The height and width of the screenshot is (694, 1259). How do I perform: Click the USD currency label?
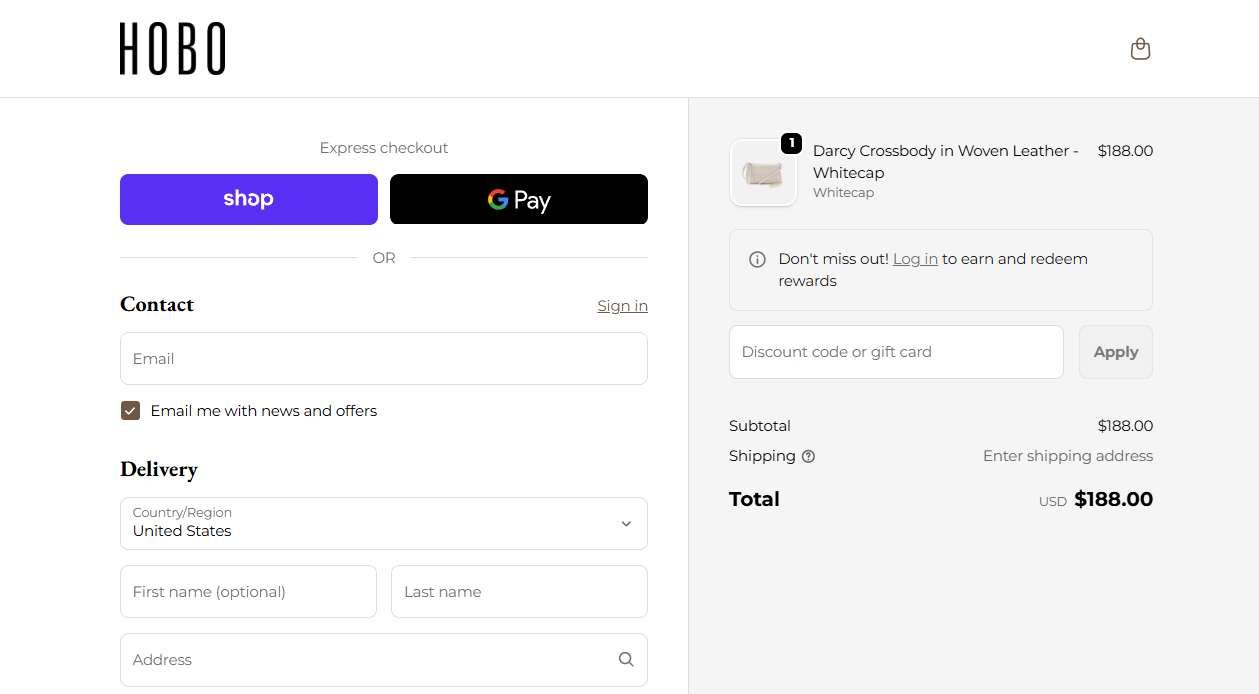[x=1052, y=502]
